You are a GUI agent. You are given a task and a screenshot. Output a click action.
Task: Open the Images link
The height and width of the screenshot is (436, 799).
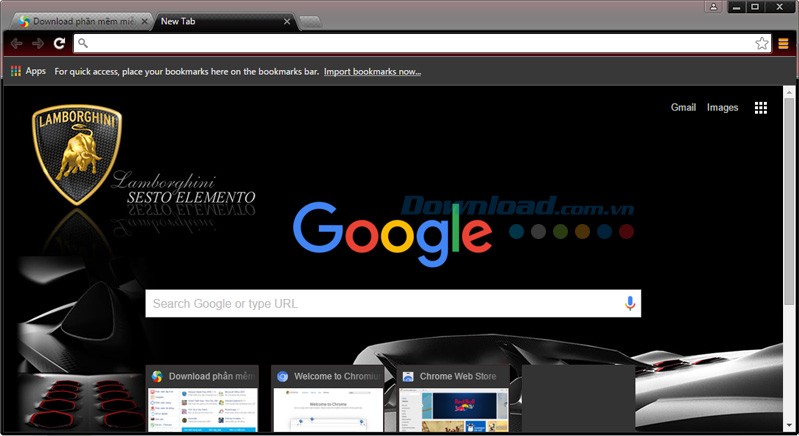click(x=722, y=108)
